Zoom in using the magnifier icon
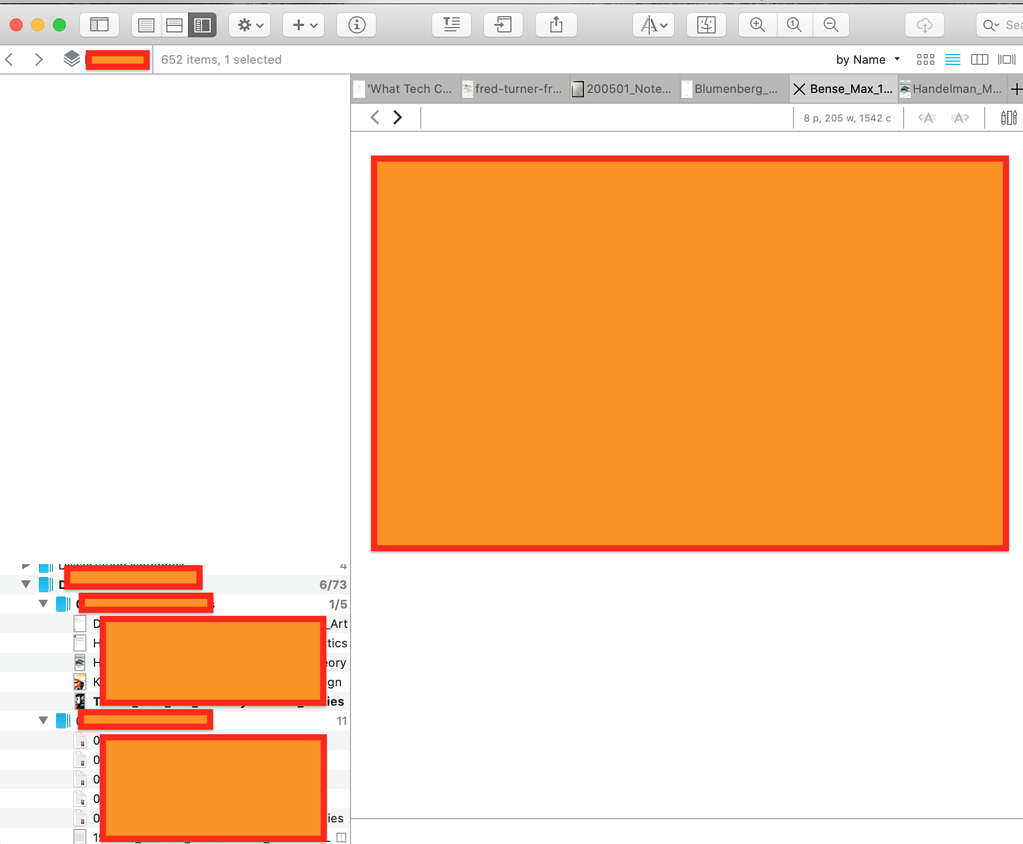The width and height of the screenshot is (1023, 844). (757, 25)
